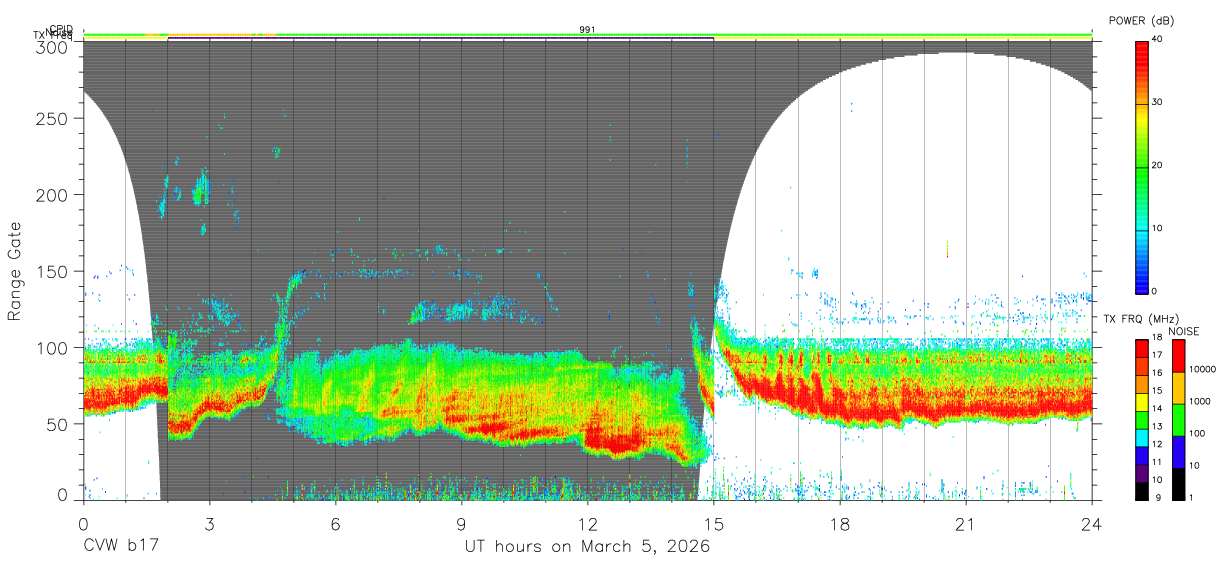The height and width of the screenshot is (567, 1228).
Task: Click the 'NOISE' legend title above the noise bar
Action: point(1186,331)
